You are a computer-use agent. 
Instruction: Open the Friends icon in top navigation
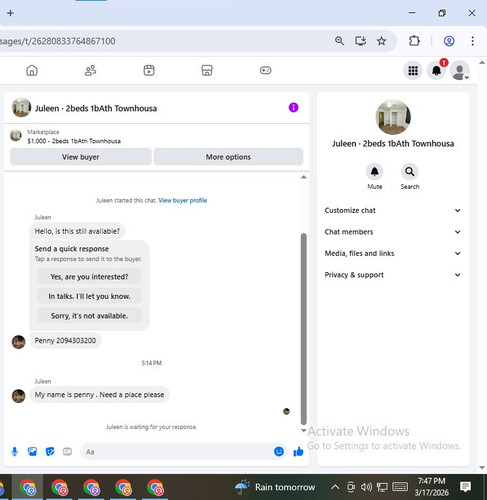[90, 70]
